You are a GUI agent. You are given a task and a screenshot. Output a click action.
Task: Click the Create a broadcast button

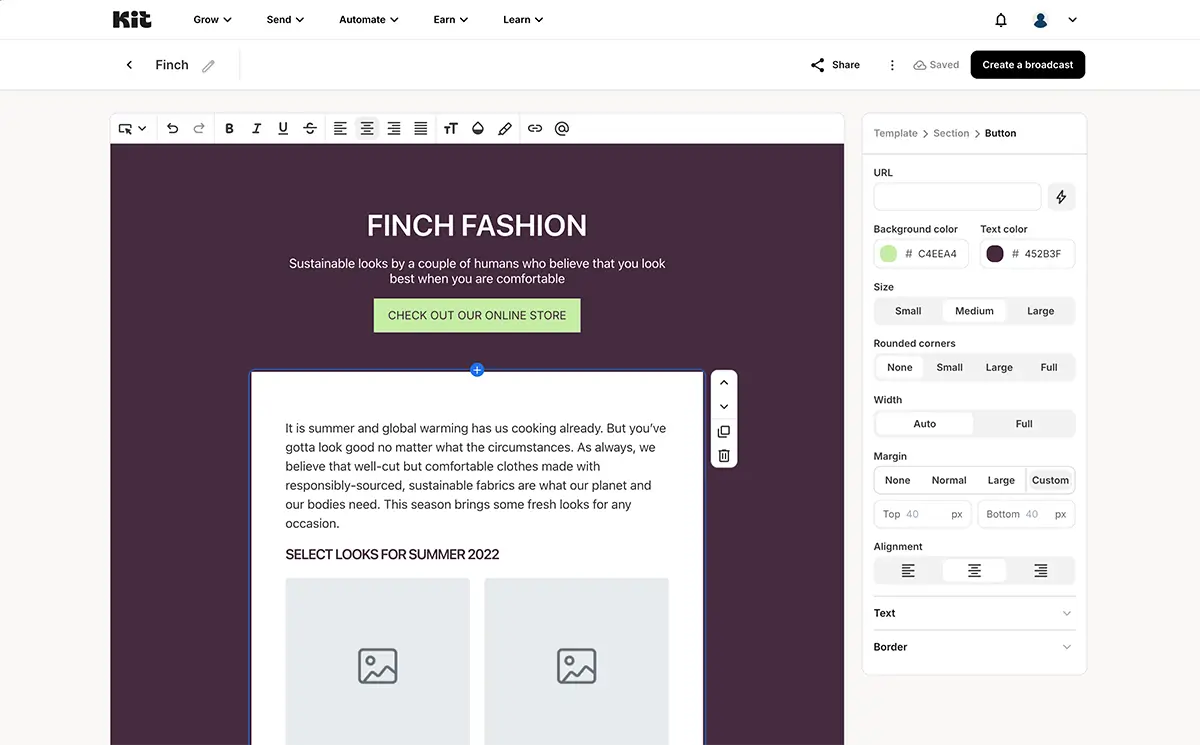1027,64
